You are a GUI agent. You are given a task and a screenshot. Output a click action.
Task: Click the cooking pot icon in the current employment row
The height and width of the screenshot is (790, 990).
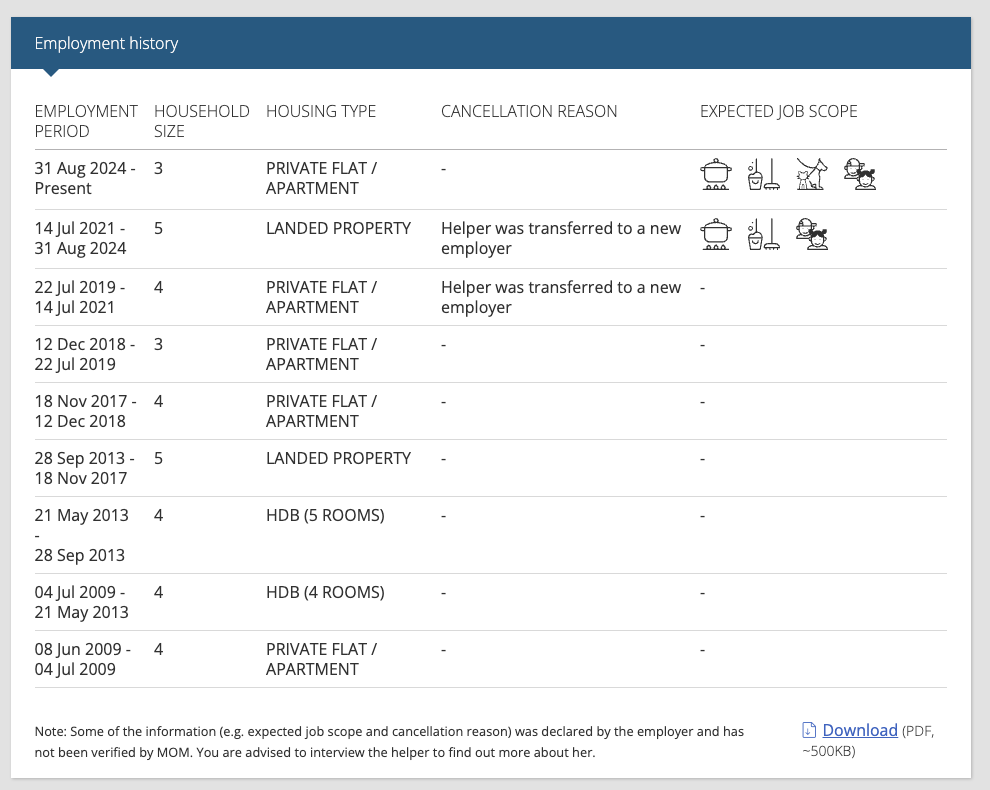point(716,174)
